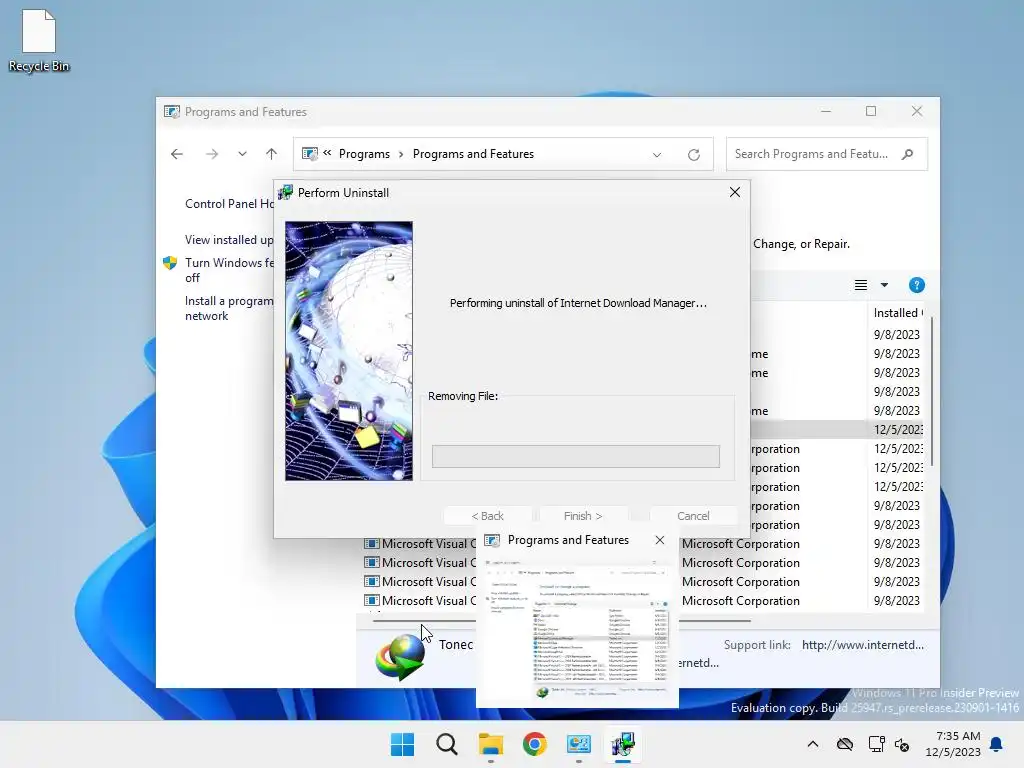The image size is (1024, 768).
Task: Open recent locations chevron next to forward arrow
Action: 242,154
